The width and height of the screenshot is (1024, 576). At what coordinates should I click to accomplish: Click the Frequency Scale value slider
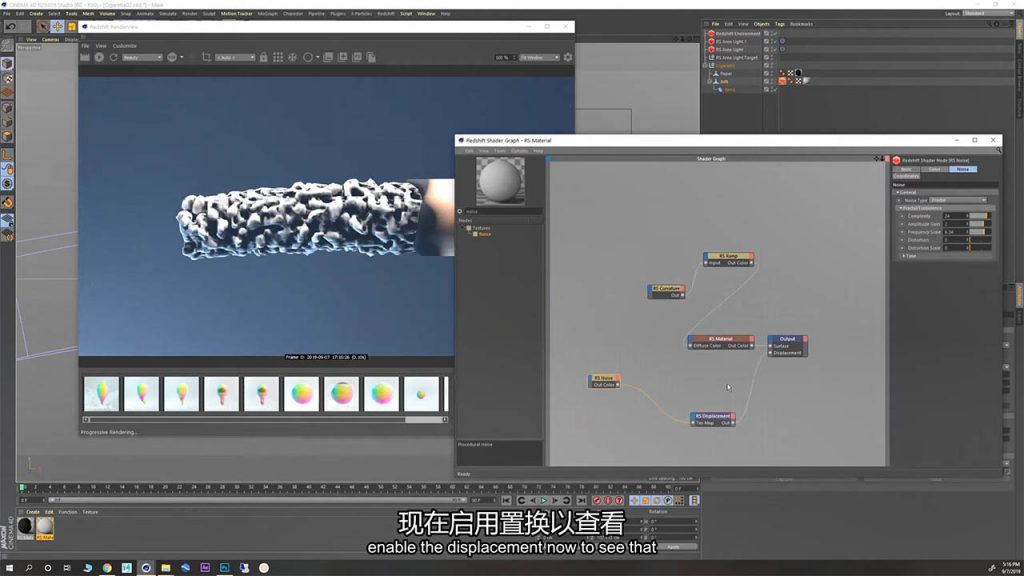tap(980, 232)
